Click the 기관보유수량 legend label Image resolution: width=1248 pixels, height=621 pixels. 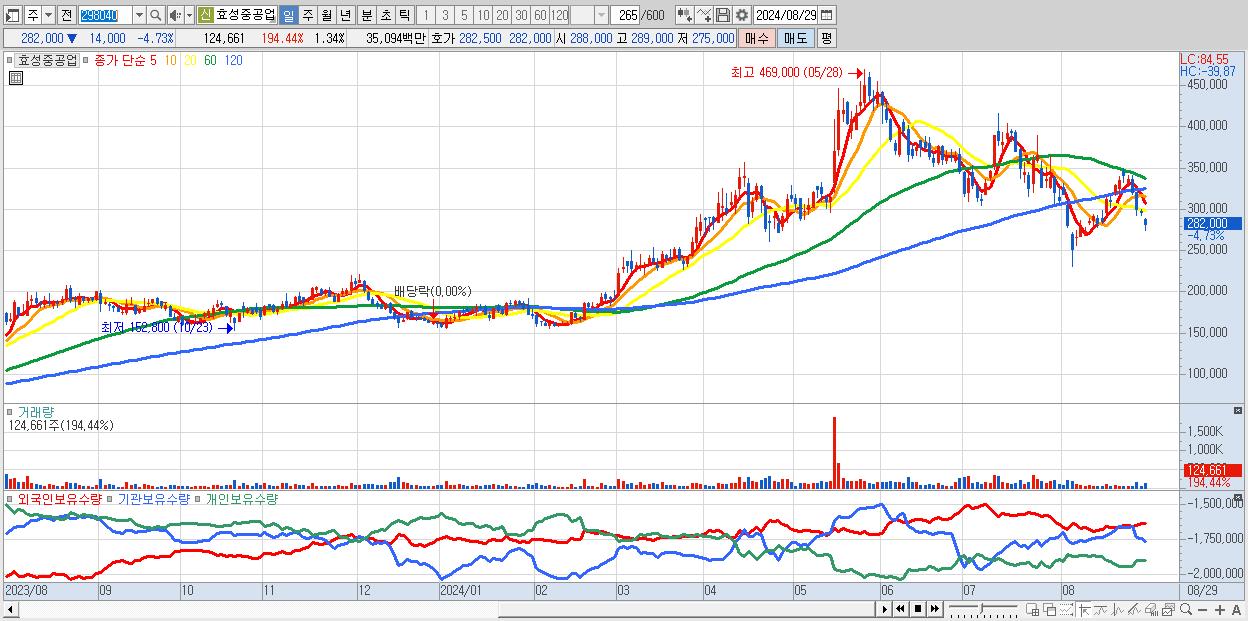[x=153, y=498]
